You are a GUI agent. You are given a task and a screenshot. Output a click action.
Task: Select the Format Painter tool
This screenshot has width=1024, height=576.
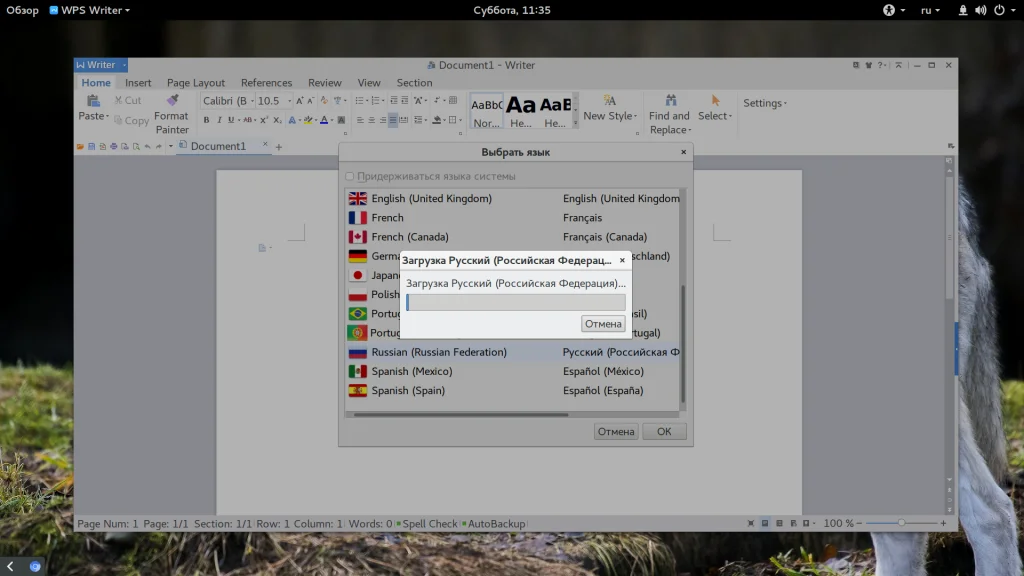[x=172, y=101]
